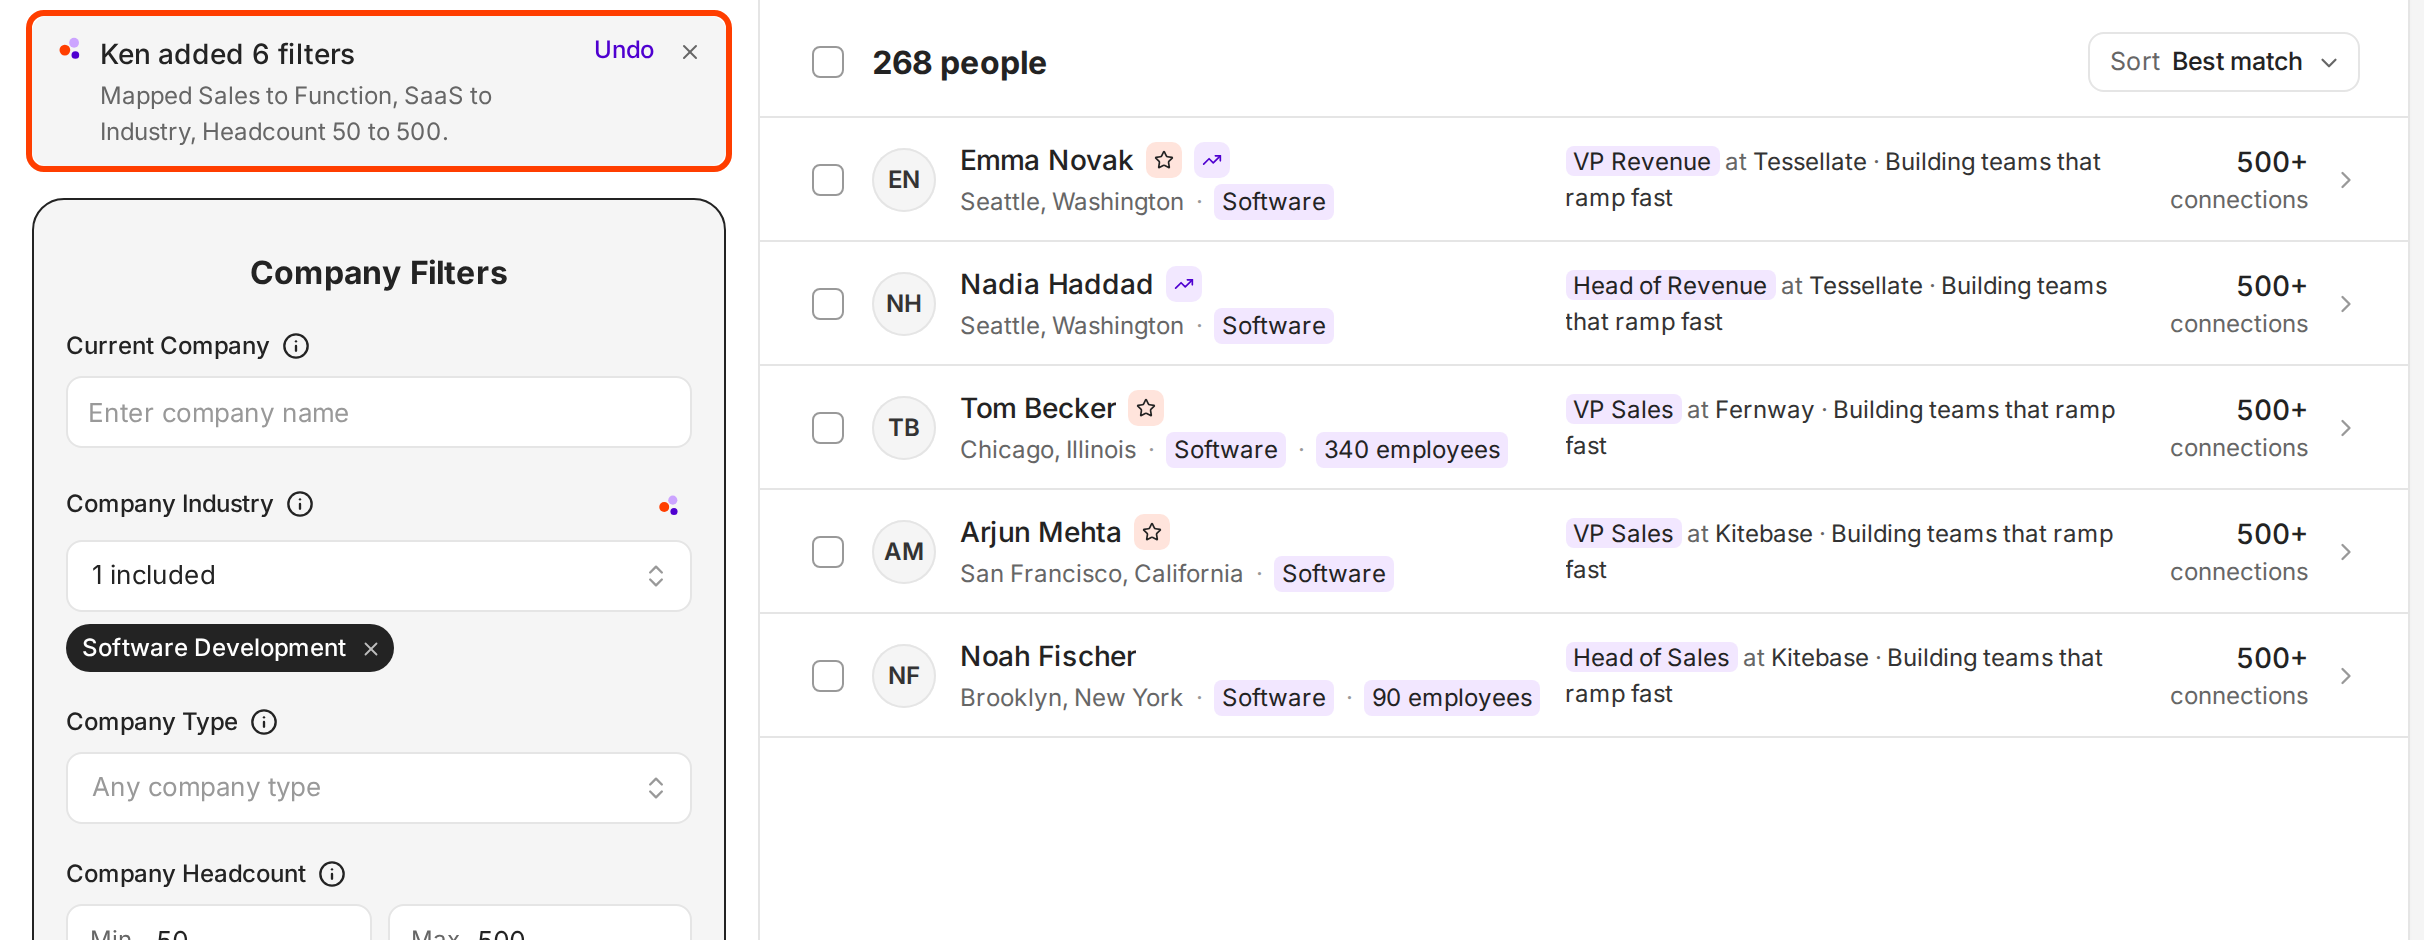Click the Current Company info icon
Image resolution: width=2424 pixels, height=940 pixels.
point(296,346)
